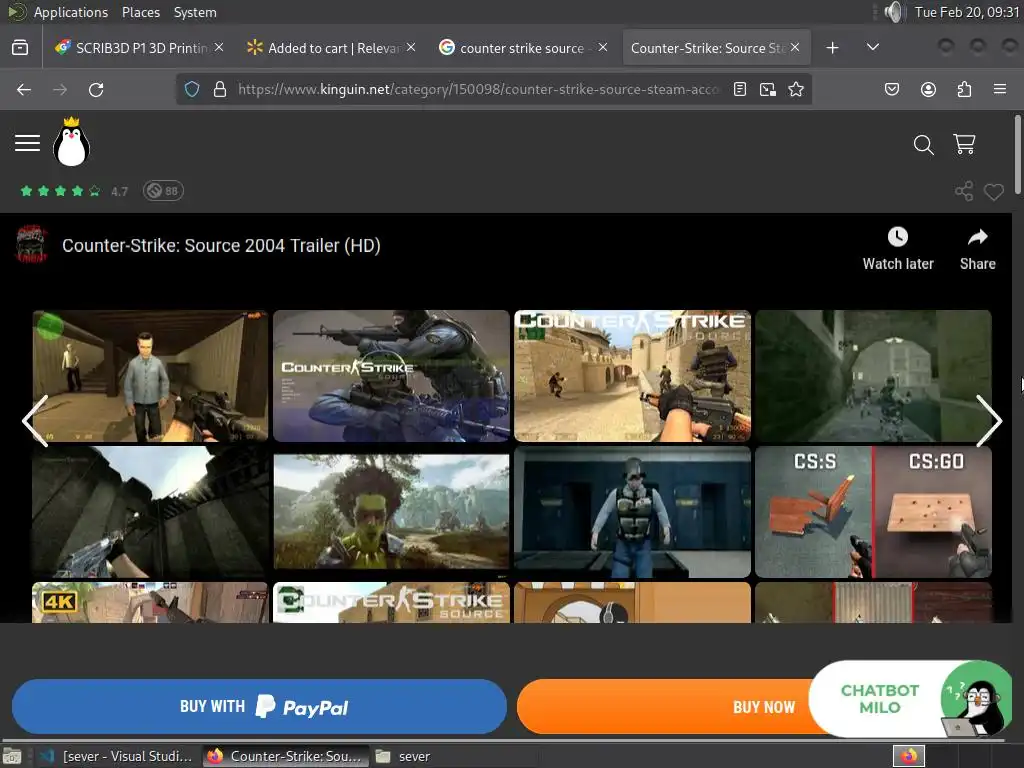Close the Counter-Strike: Source tab
Viewport: 1024px width, 768px height.
(795, 47)
